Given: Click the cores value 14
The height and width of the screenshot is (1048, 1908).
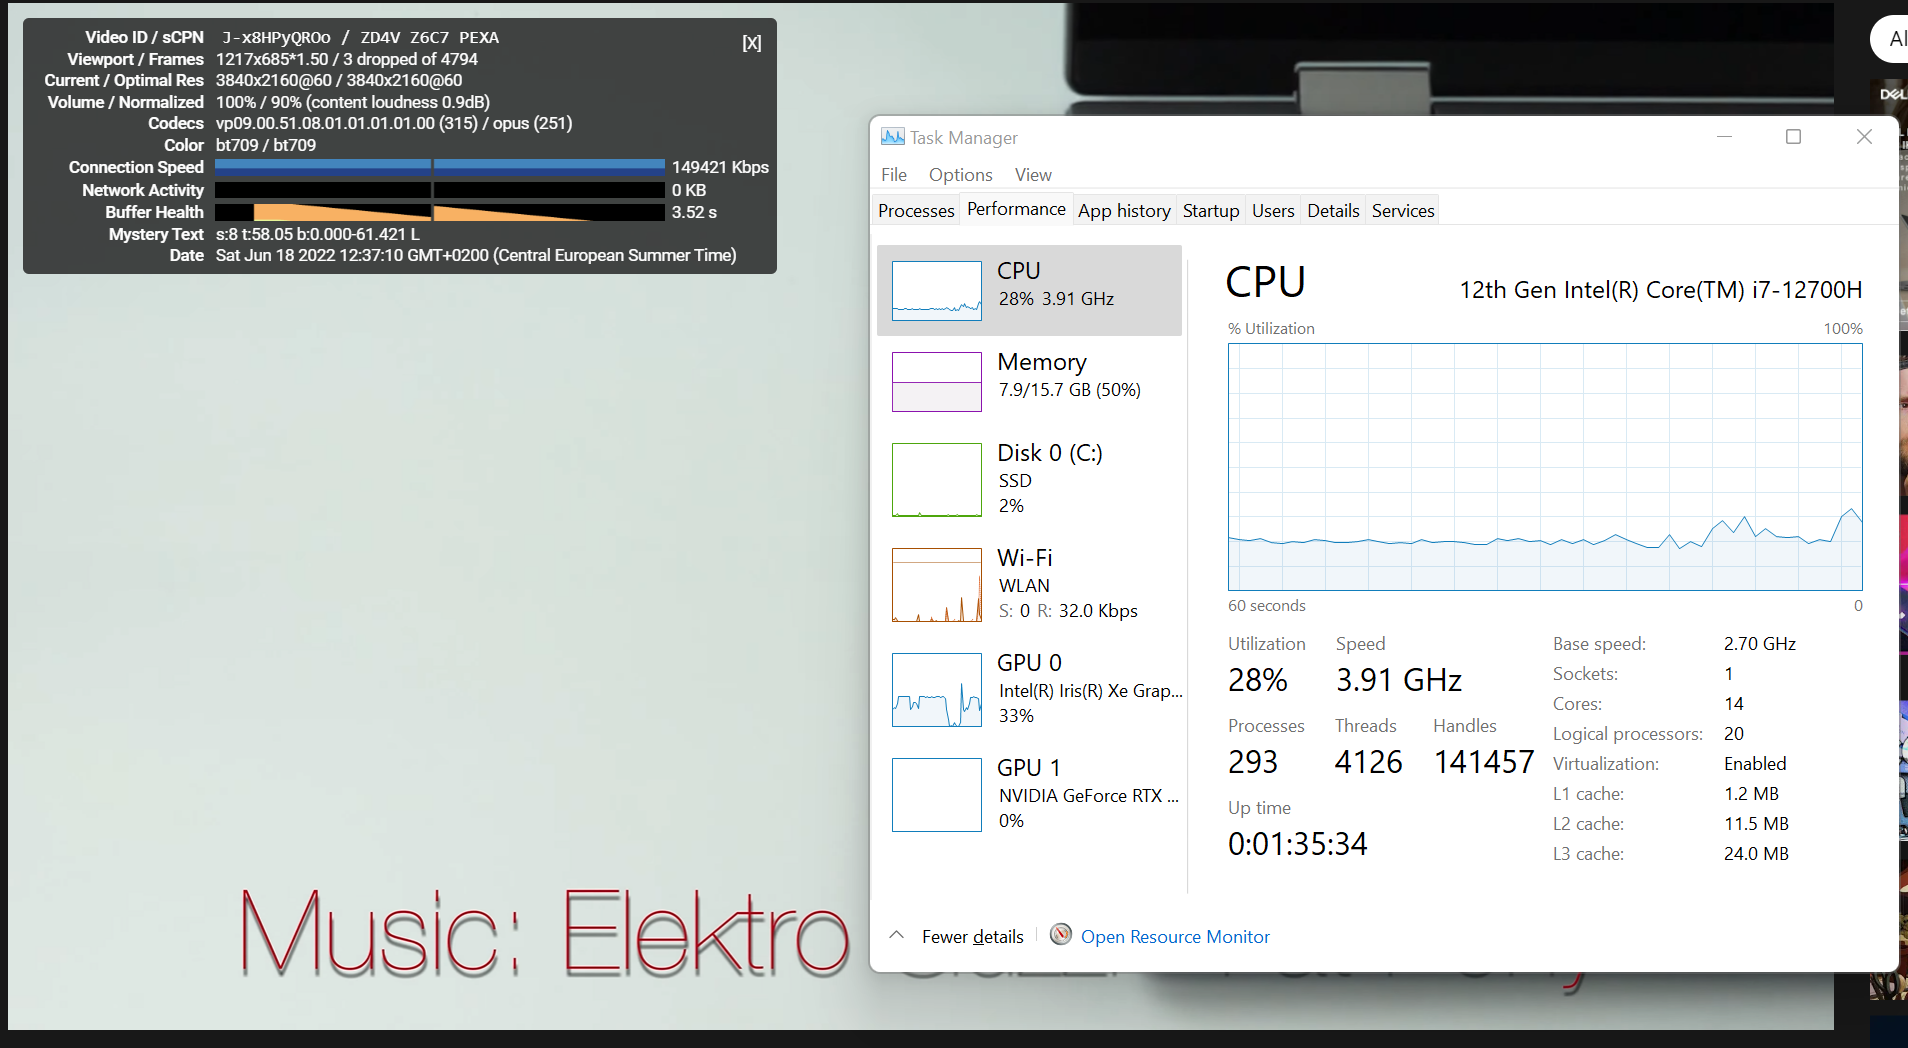Looking at the screenshot, I should tap(1734, 704).
